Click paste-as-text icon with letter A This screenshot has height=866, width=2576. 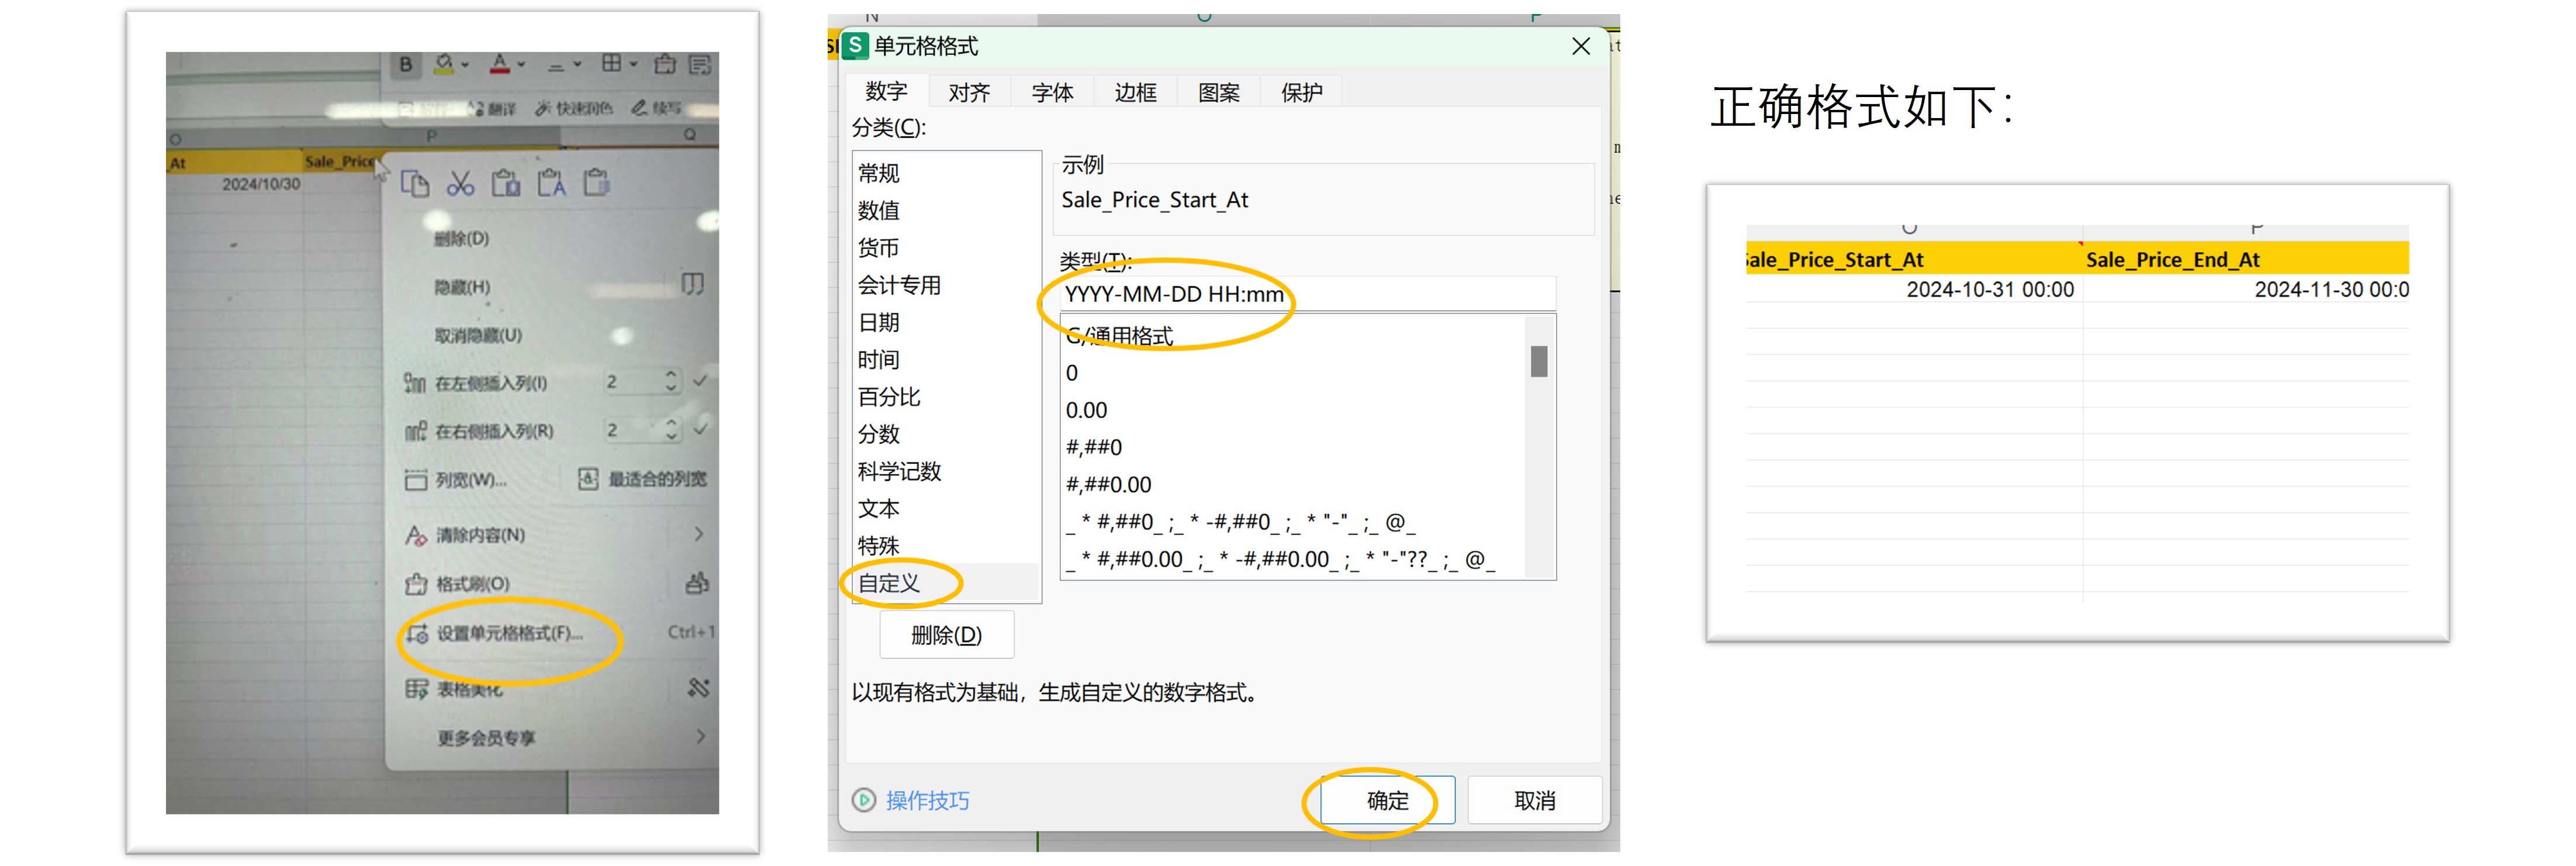click(552, 184)
